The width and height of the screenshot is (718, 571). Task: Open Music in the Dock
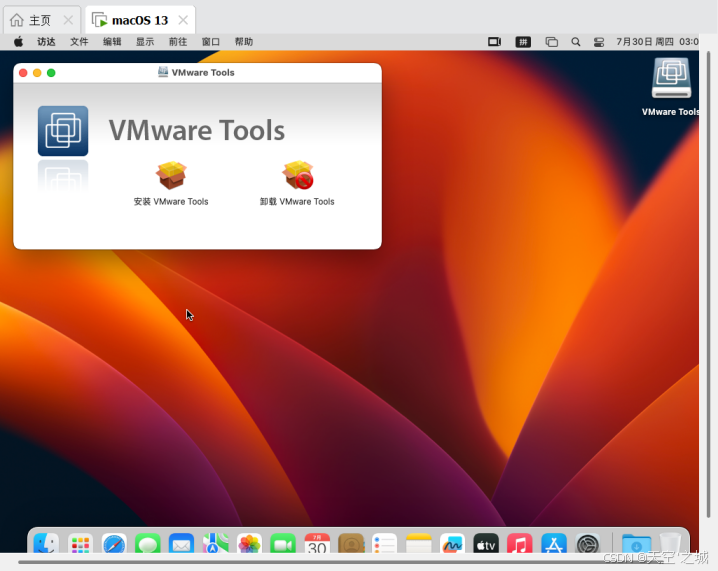[x=520, y=544]
